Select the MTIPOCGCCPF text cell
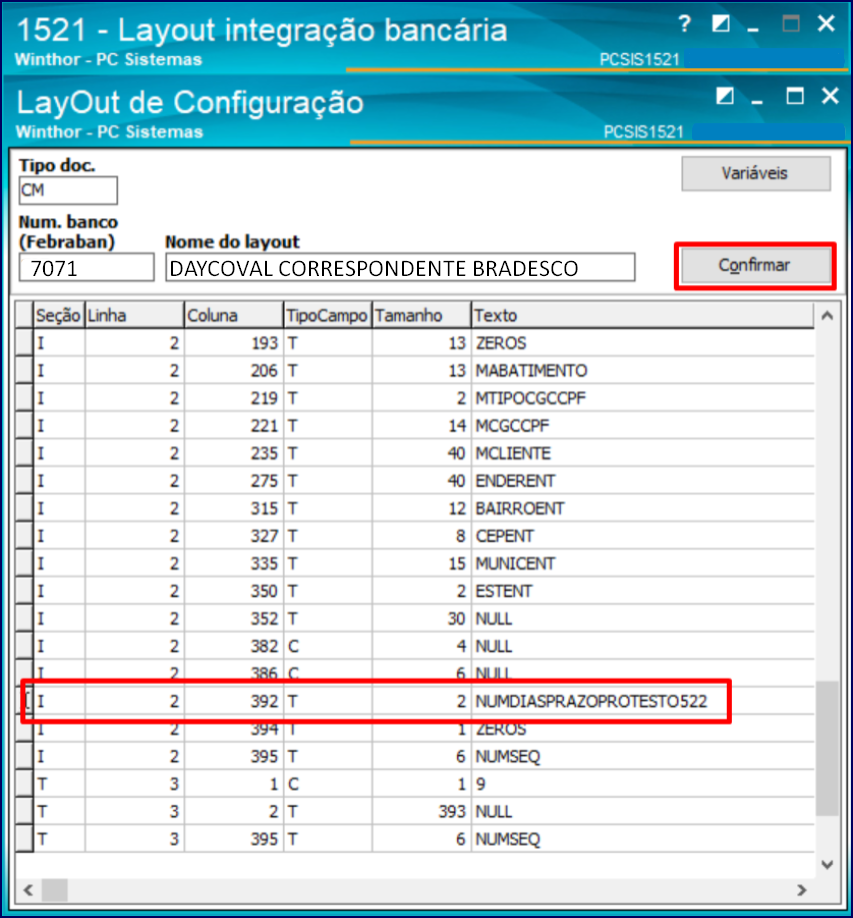853x918 pixels. click(x=643, y=398)
